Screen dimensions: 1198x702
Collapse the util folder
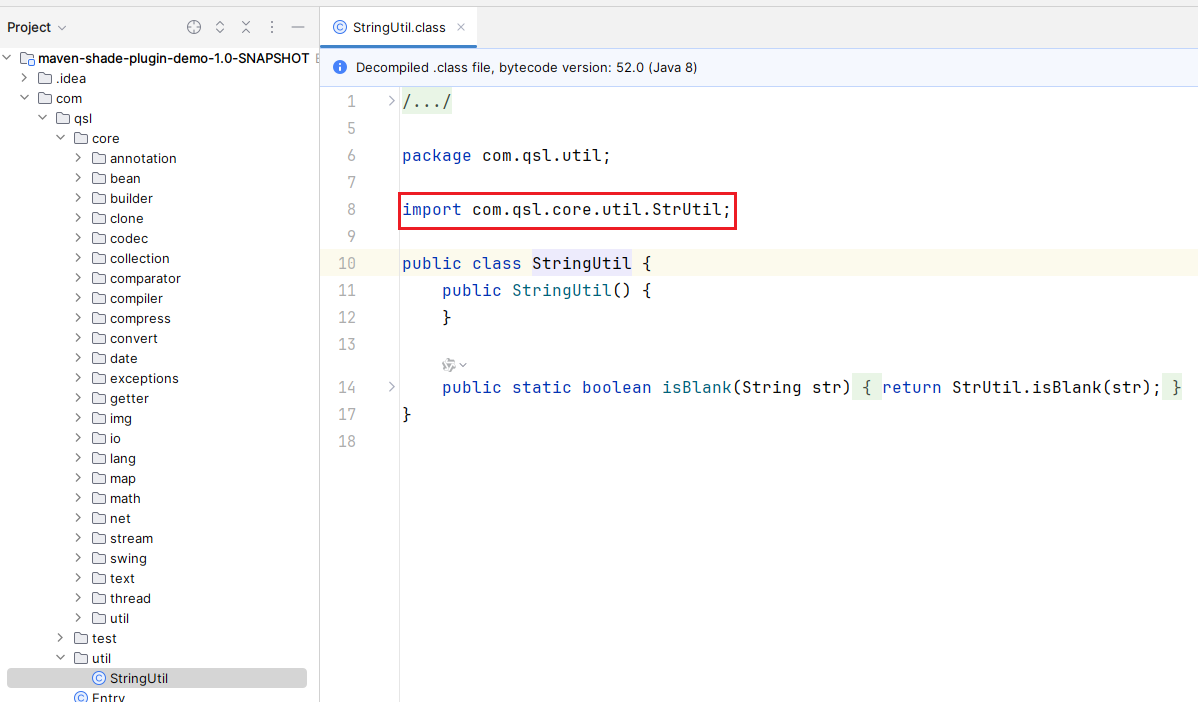tap(59, 658)
